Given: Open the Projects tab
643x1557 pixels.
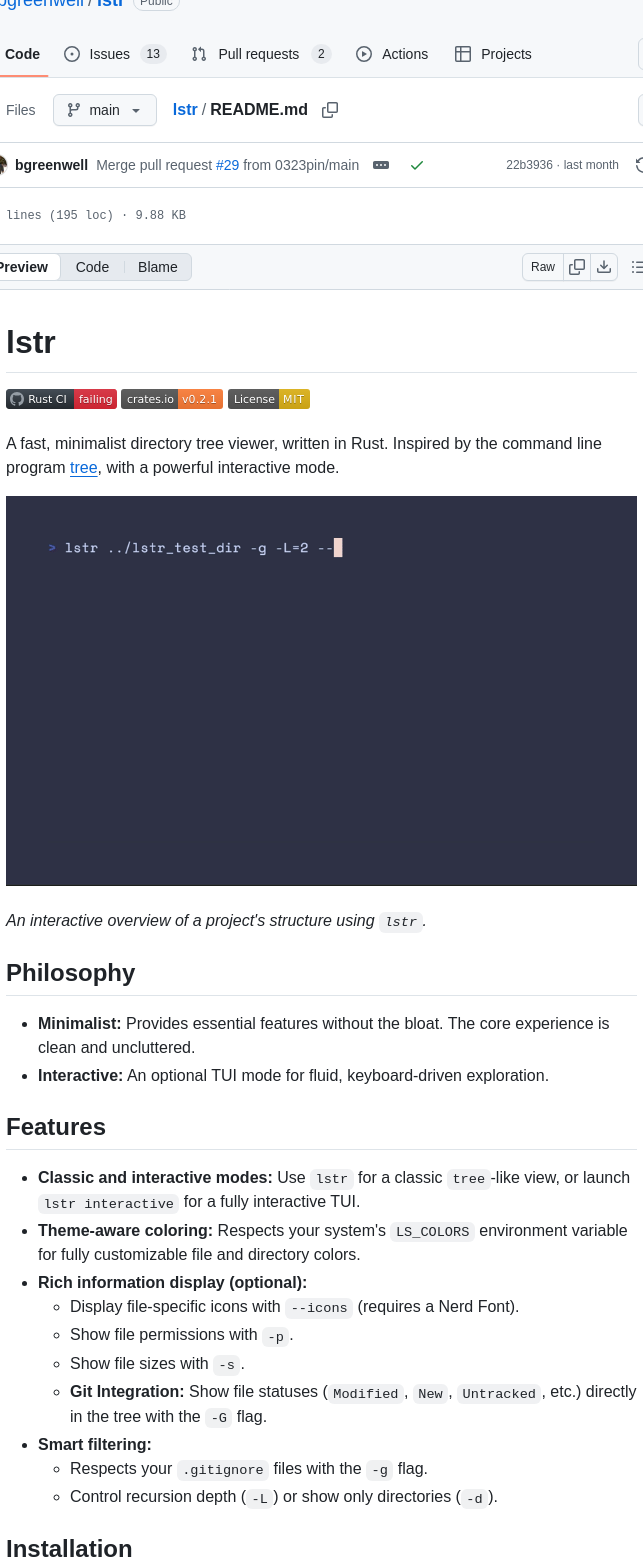Looking at the screenshot, I should click(493, 54).
